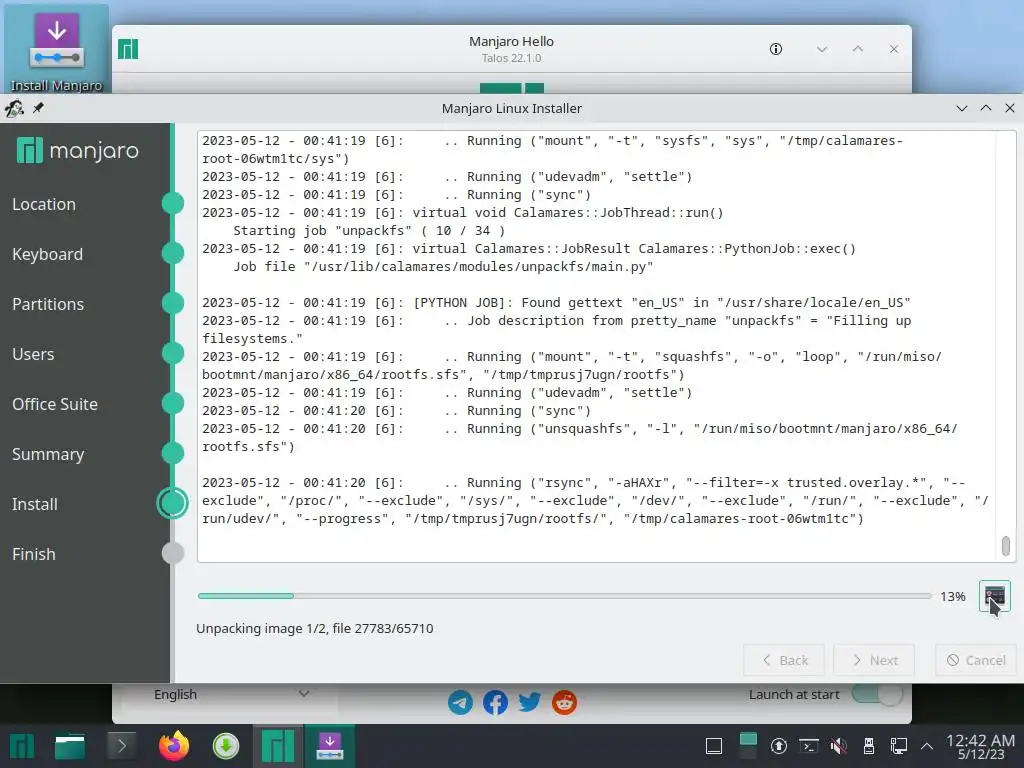Close the Manjaro Linux Installer window

click(1010, 108)
